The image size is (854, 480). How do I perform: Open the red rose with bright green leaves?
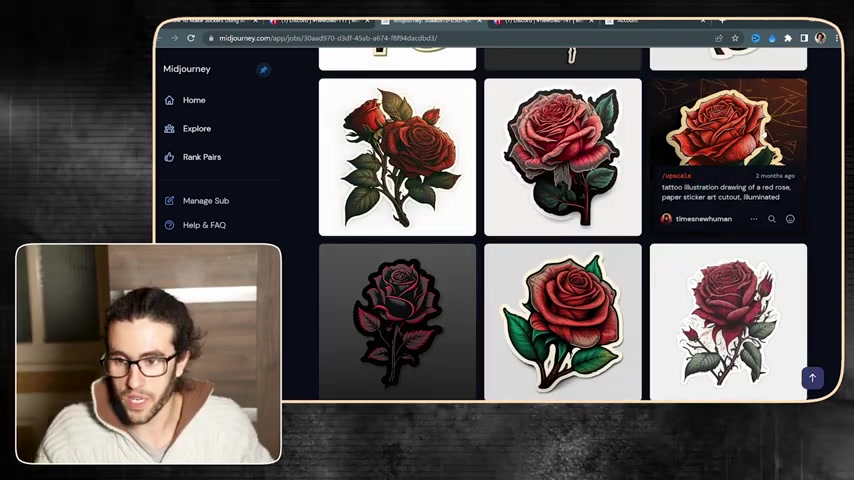coord(563,321)
